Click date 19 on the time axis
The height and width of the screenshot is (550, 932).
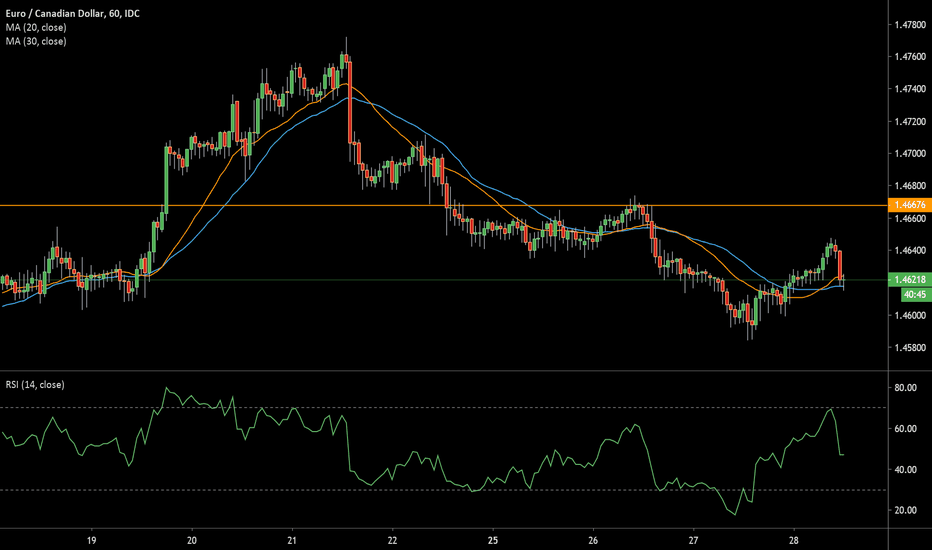point(91,537)
